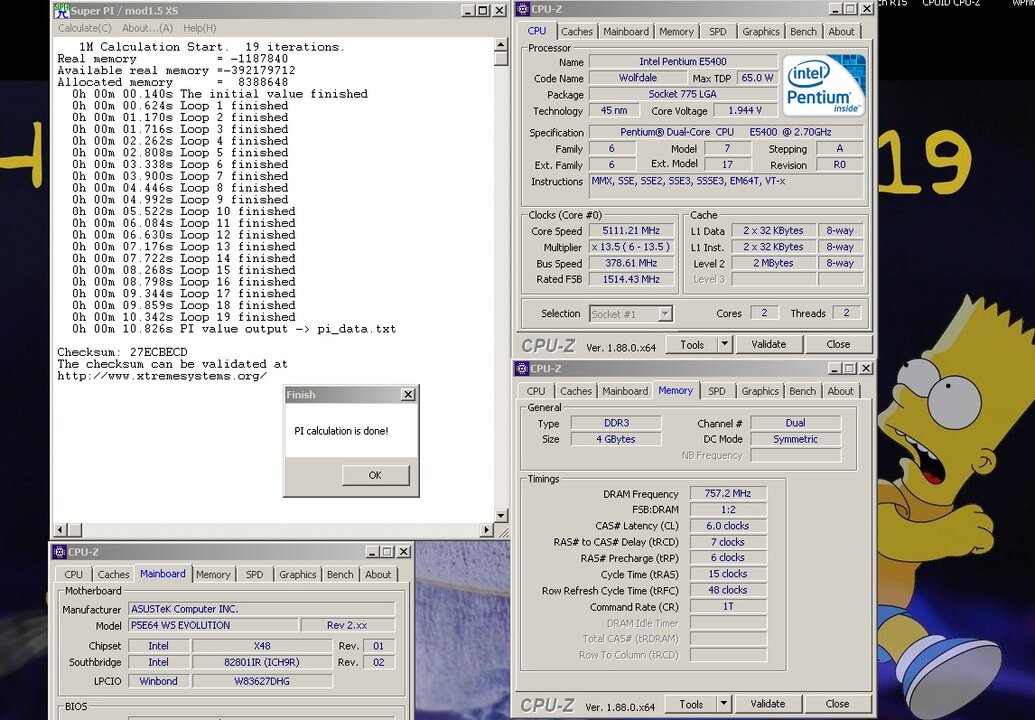Open Graphics tab in the CPU-Z Memory window
The width and height of the screenshot is (1035, 720).
(x=760, y=391)
